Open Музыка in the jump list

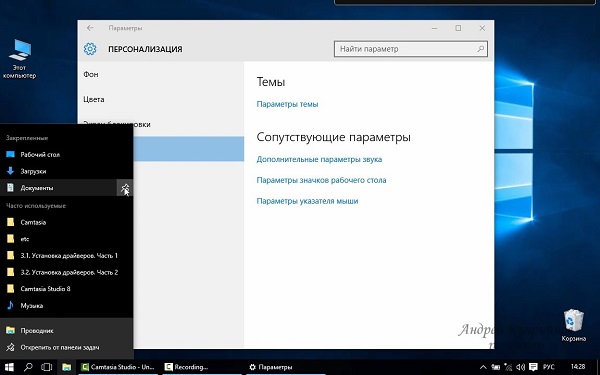point(67,305)
